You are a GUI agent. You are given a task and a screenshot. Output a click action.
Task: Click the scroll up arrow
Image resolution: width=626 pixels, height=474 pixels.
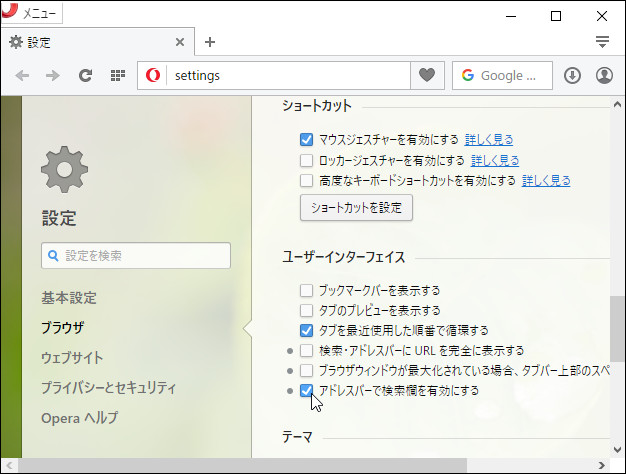pyautogui.click(x=617, y=105)
